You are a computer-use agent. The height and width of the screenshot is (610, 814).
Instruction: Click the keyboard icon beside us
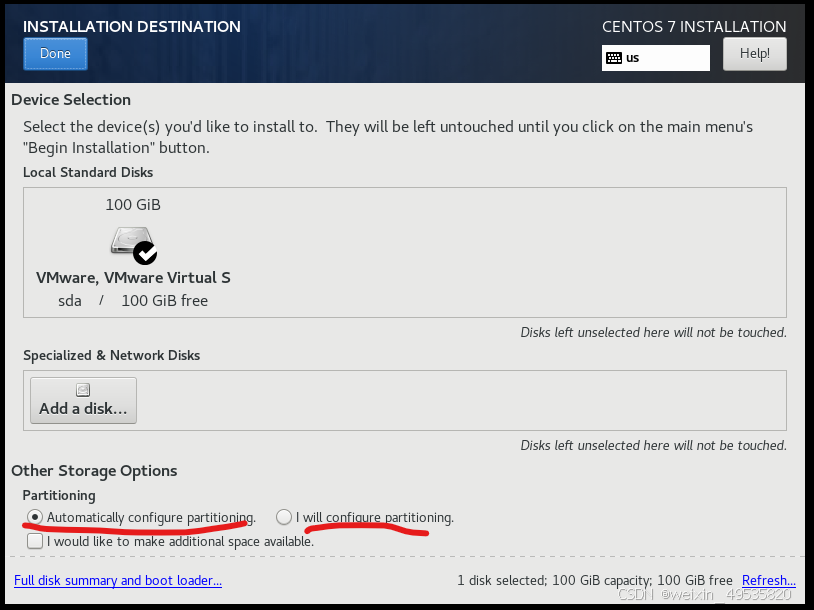614,58
